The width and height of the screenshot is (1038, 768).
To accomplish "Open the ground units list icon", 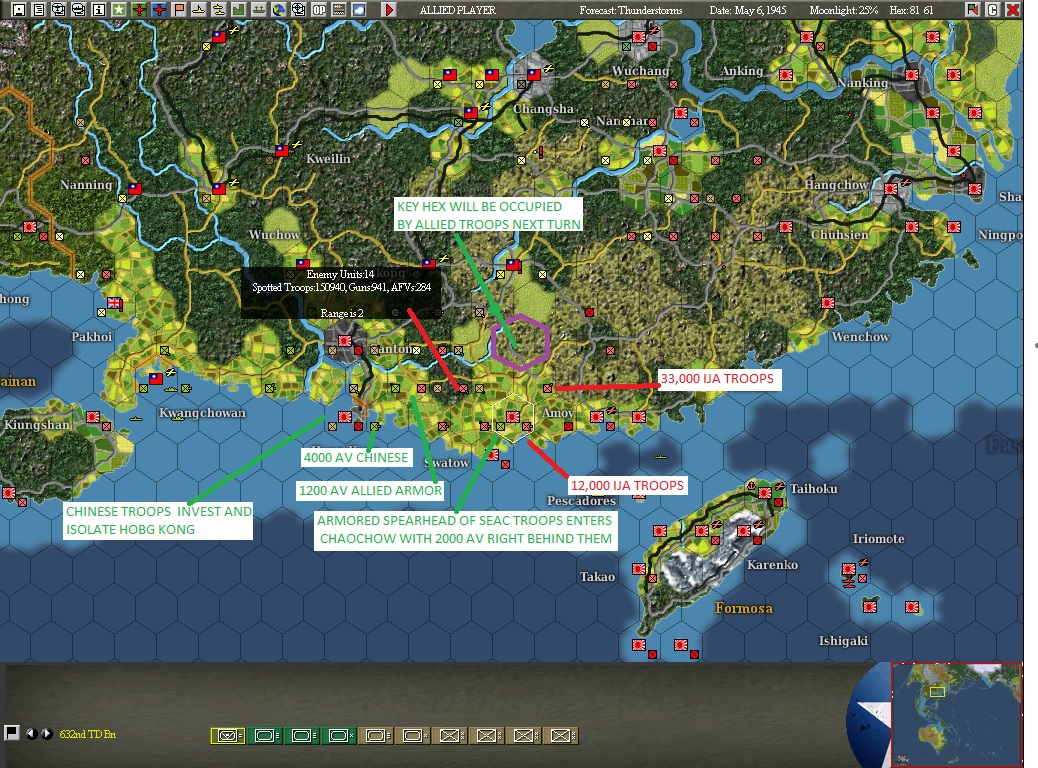I will (259, 9).
